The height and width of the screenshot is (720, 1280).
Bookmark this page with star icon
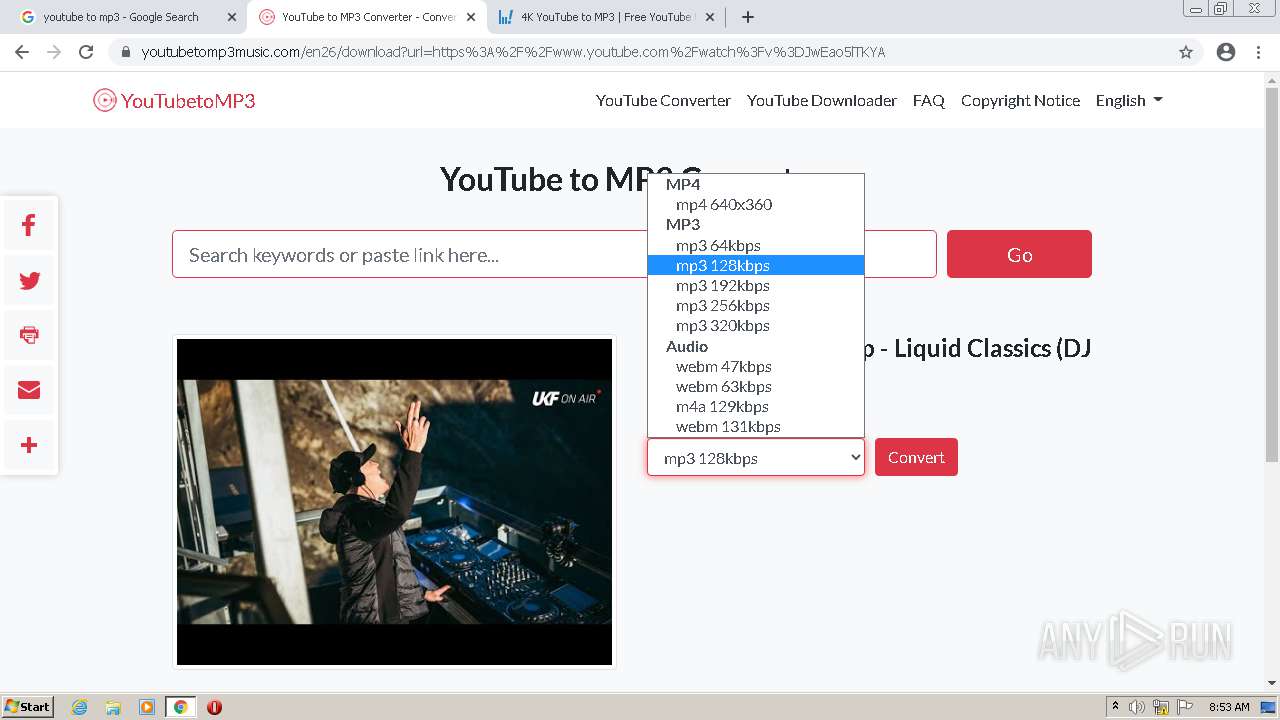click(1186, 52)
